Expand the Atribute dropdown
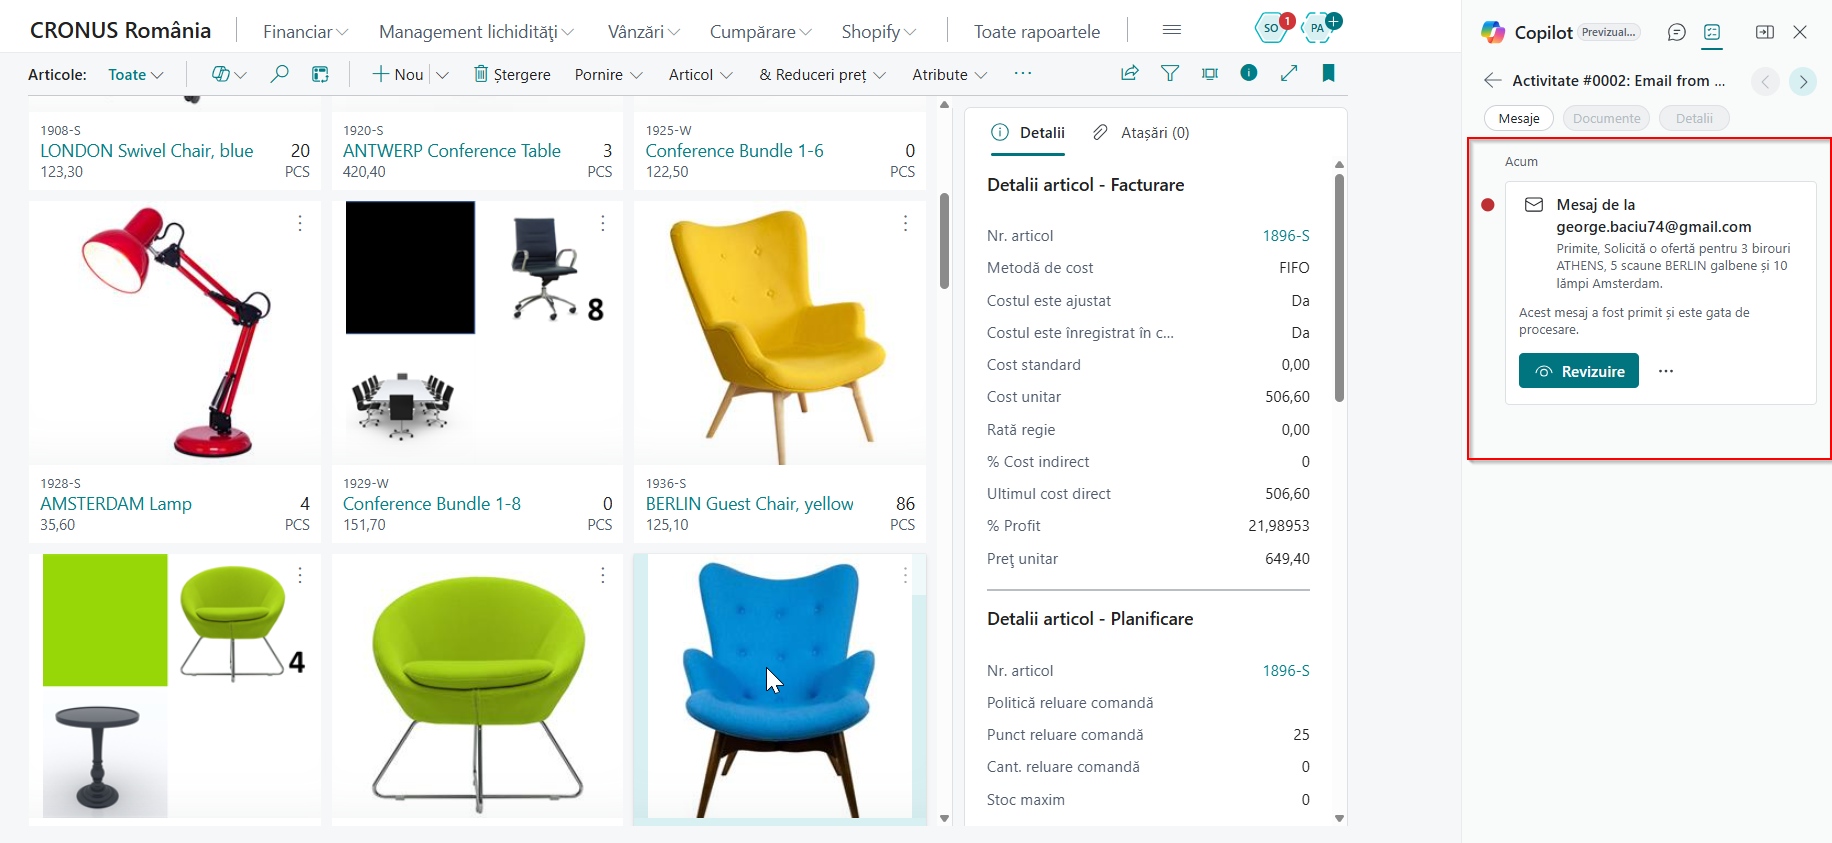 [950, 75]
